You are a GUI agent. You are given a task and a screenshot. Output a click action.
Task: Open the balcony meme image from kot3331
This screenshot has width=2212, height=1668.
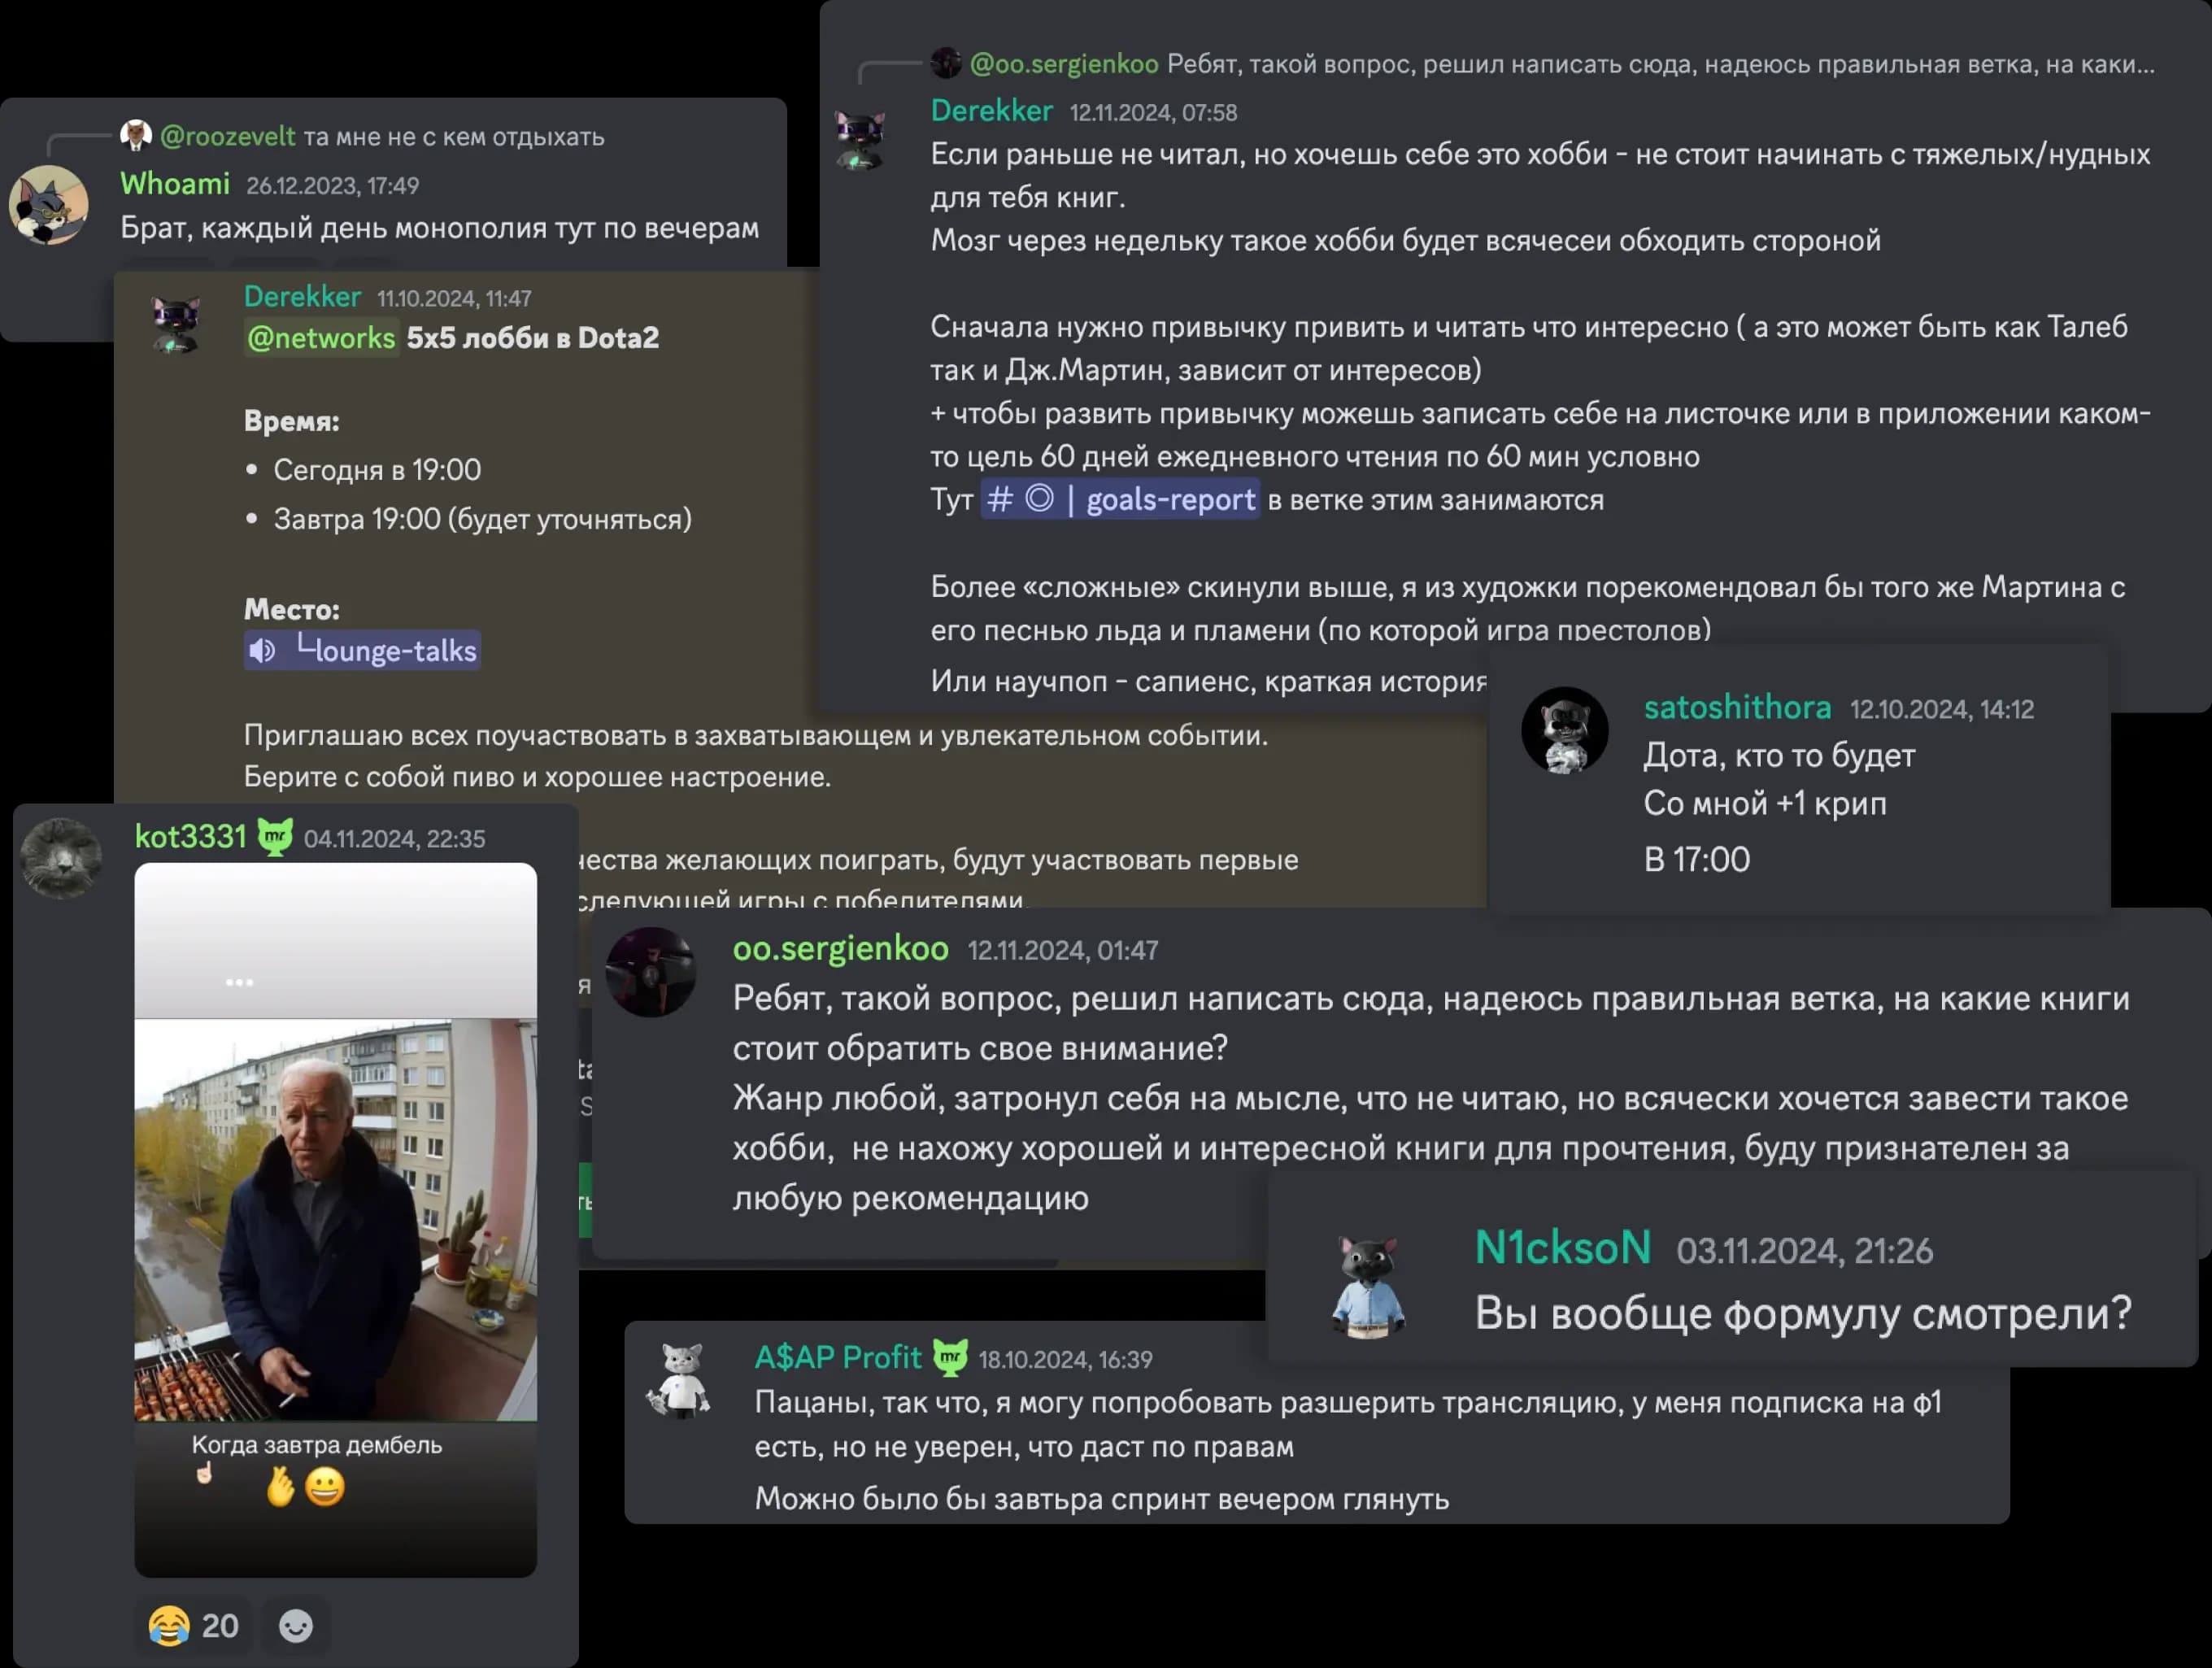click(x=336, y=1220)
